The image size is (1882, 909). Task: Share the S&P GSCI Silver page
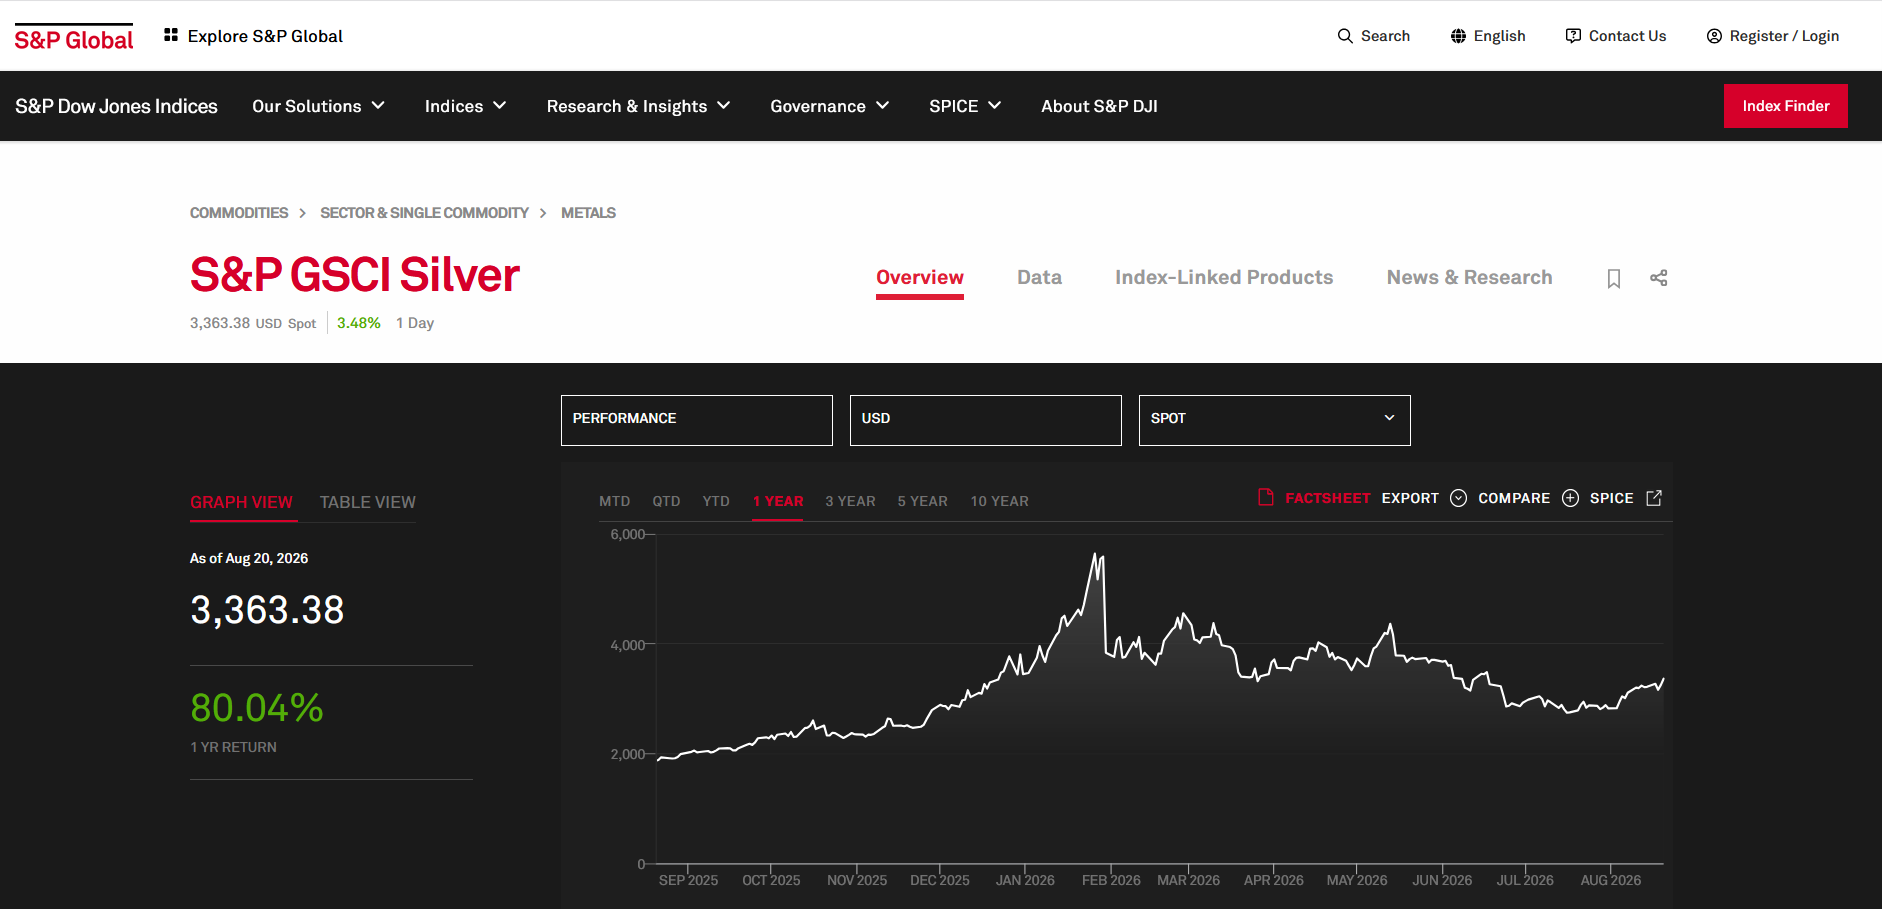point(1659,278)
